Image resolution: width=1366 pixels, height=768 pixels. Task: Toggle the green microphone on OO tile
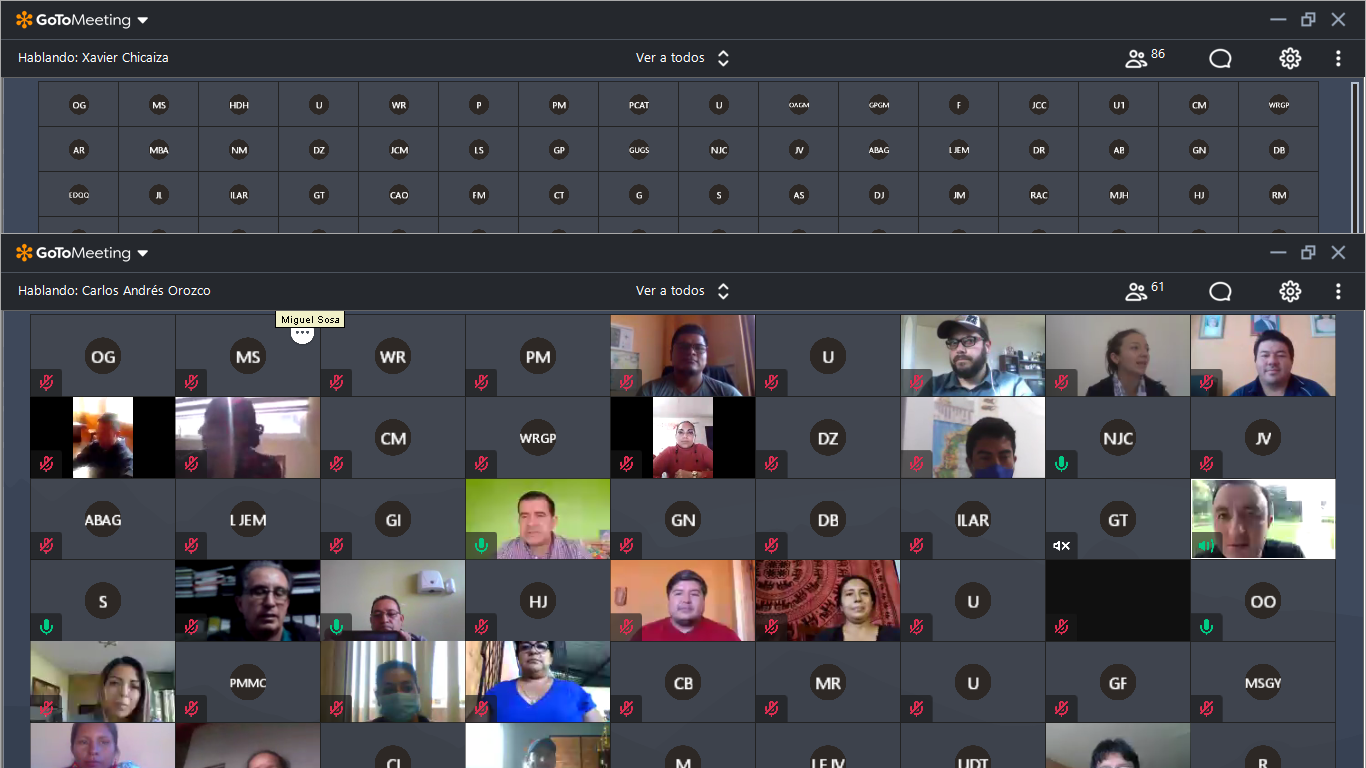[x=1206, y=627]
